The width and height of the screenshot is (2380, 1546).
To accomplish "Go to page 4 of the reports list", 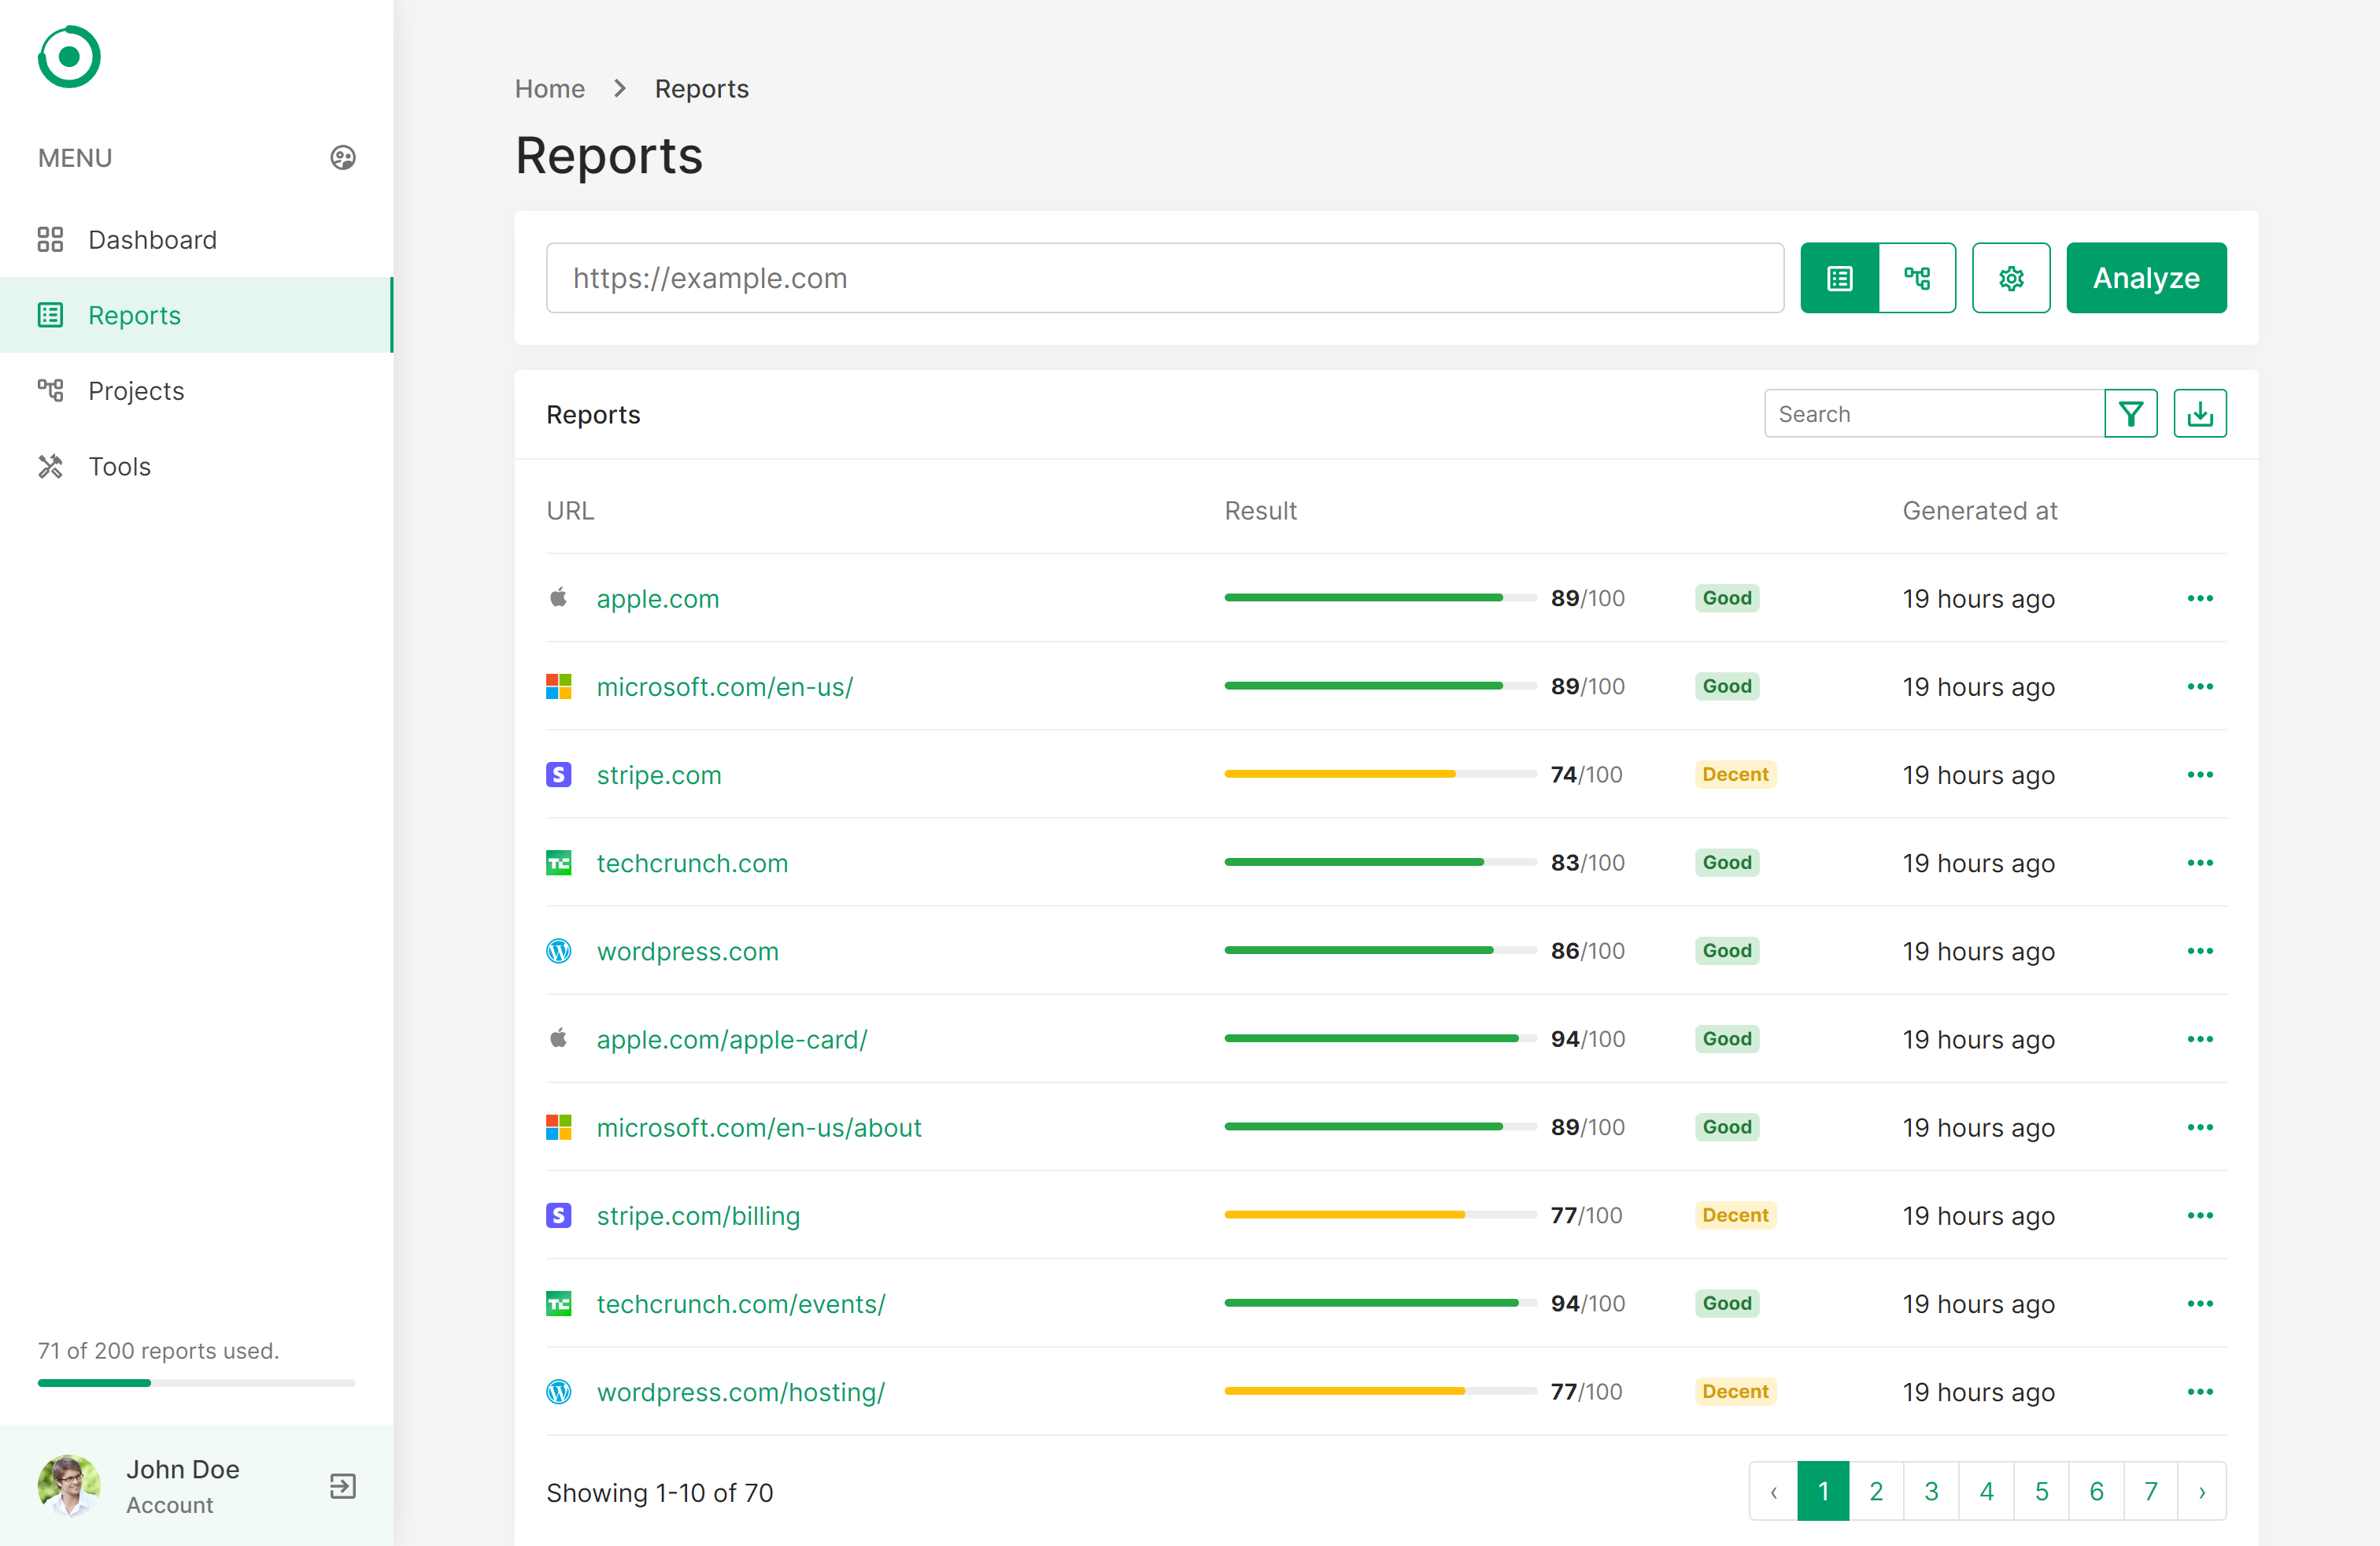I will click(1987, 1491).
